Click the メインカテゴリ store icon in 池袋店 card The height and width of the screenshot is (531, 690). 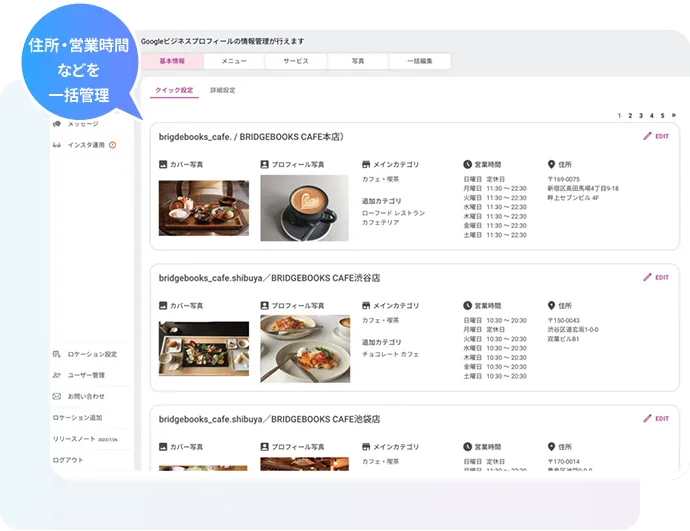click(x=366, y=447)
